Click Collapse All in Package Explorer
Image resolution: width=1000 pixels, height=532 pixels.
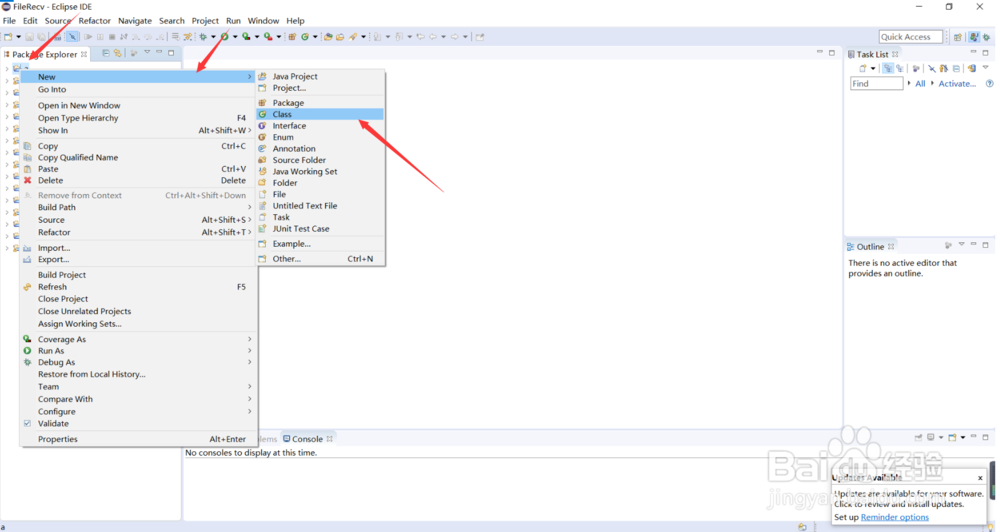click(x=106, y=53)
